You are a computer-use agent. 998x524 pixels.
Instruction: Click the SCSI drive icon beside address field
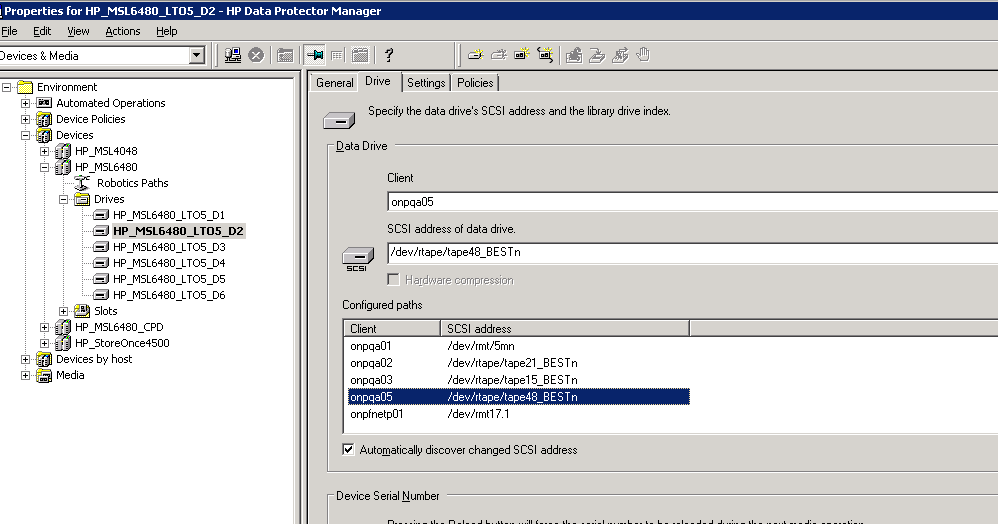click(x=358, y=258)
